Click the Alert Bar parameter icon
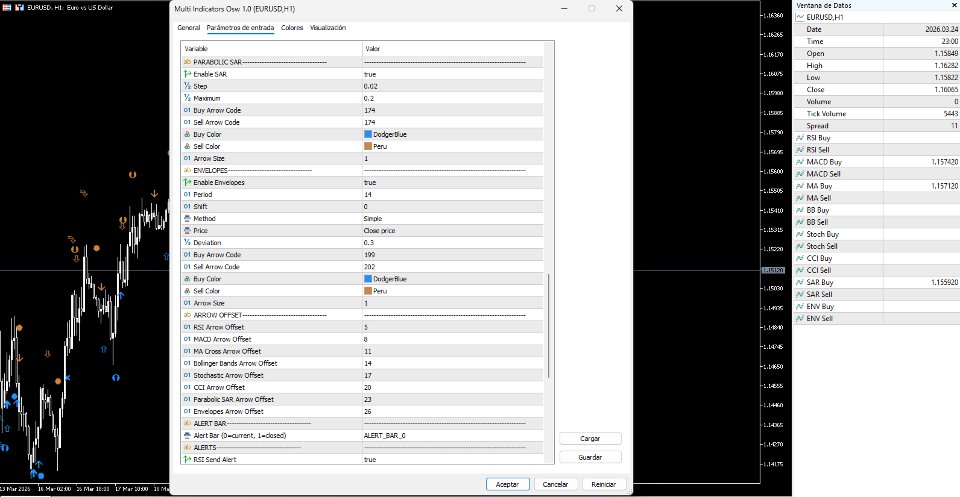The height and width of the screenshot is (497, 960). 187,435
